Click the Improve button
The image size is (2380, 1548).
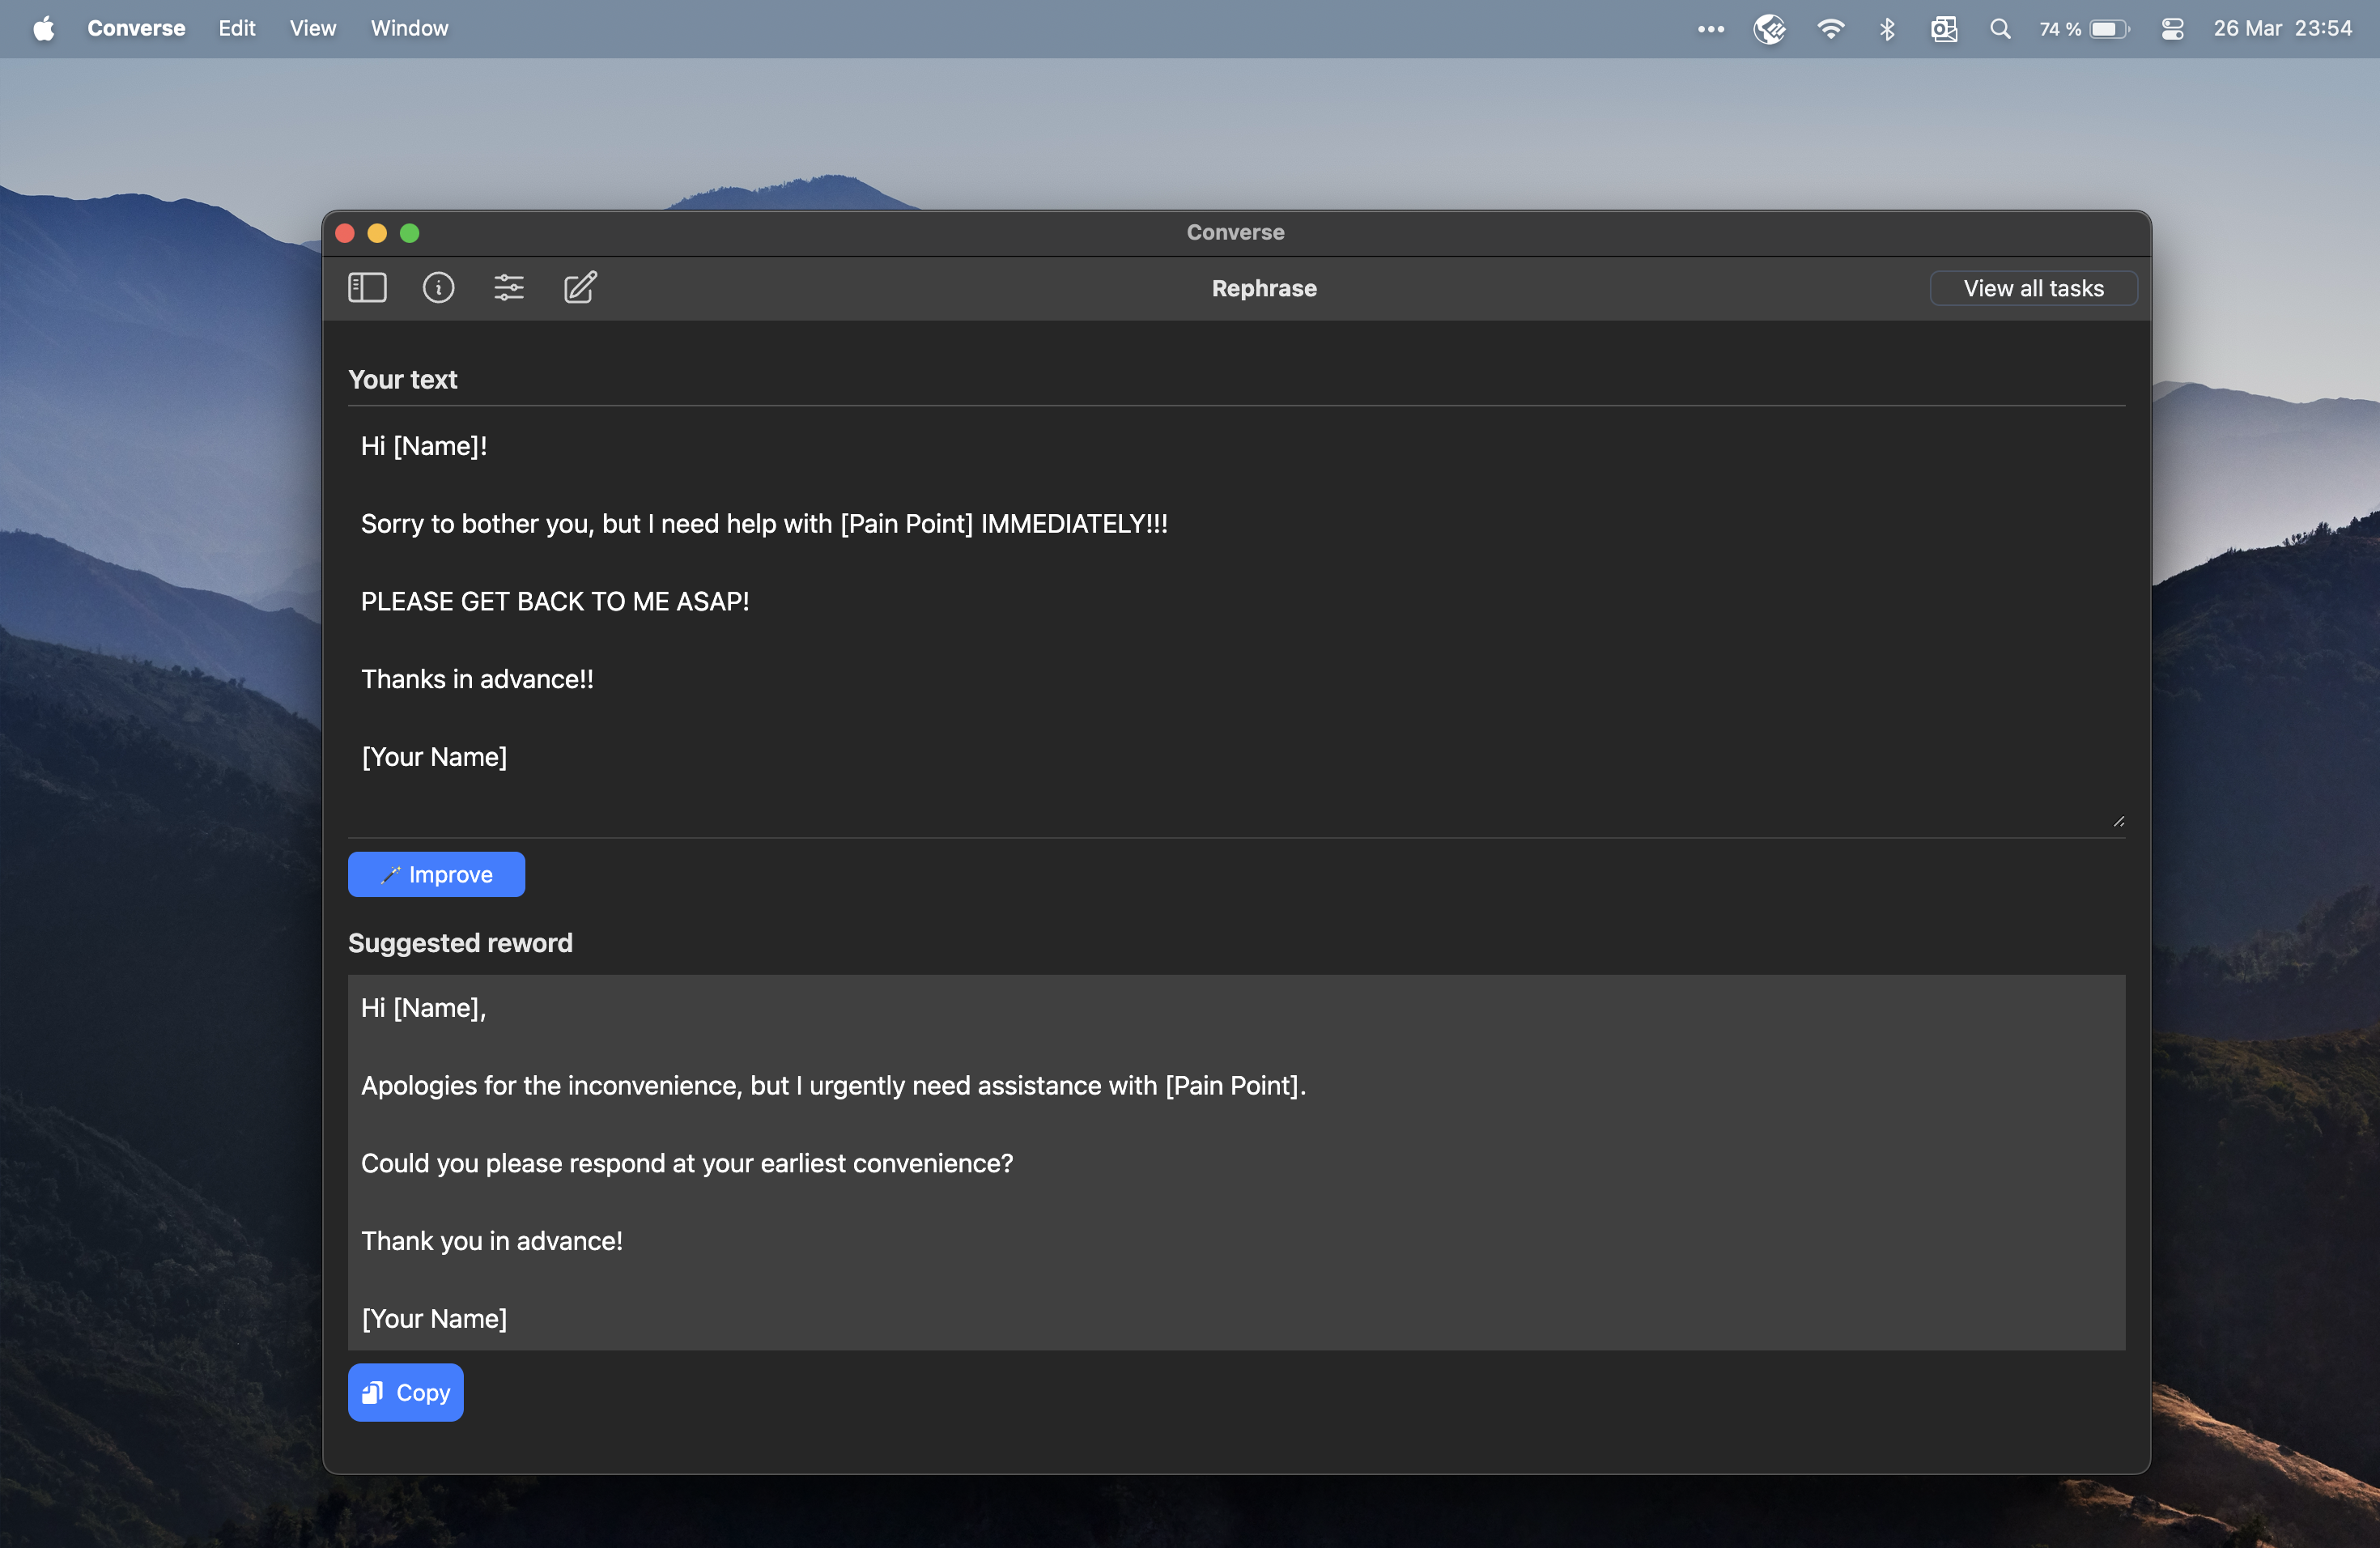tap(436, 875)
